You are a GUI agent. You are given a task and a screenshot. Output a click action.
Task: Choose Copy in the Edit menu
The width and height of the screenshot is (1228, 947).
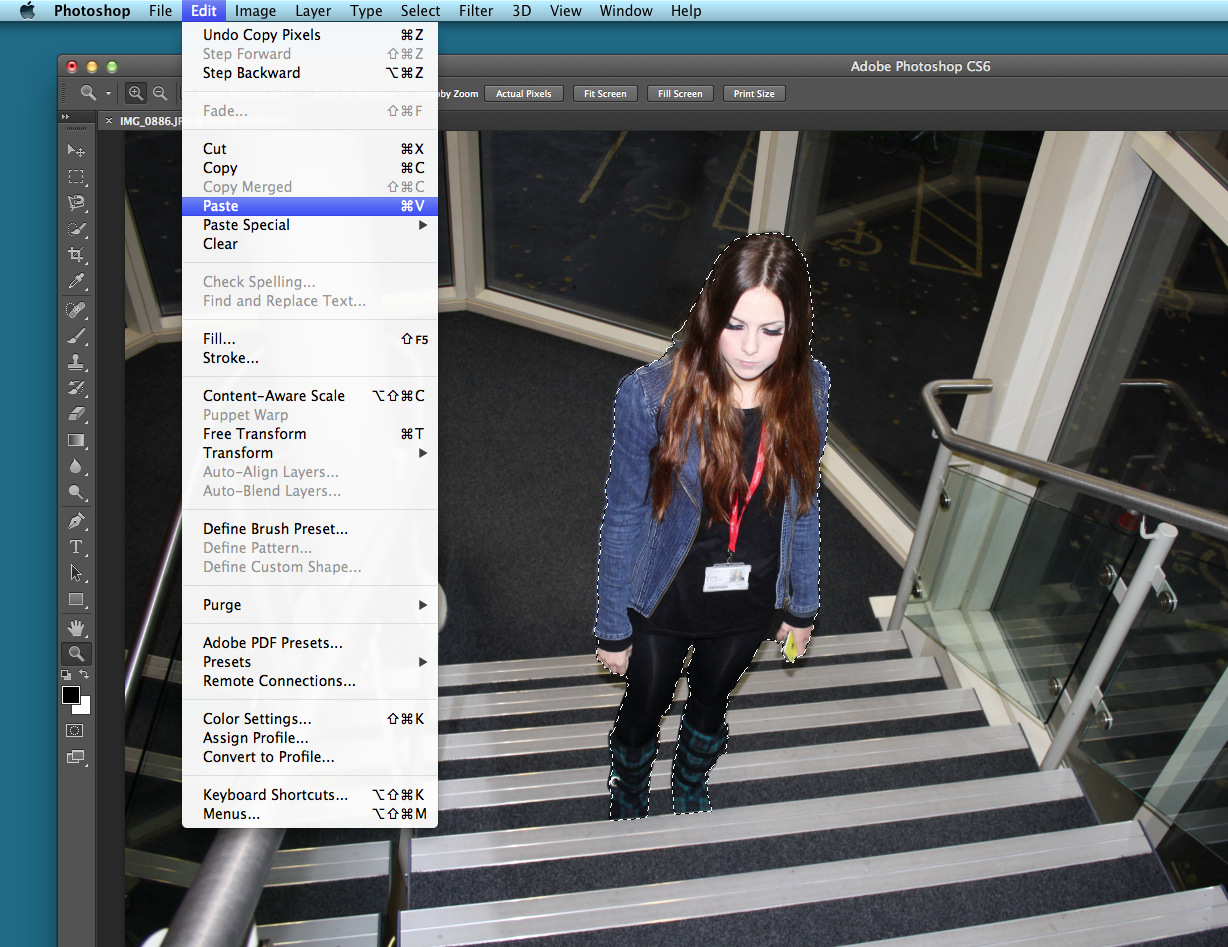click(x=310, y=168)
